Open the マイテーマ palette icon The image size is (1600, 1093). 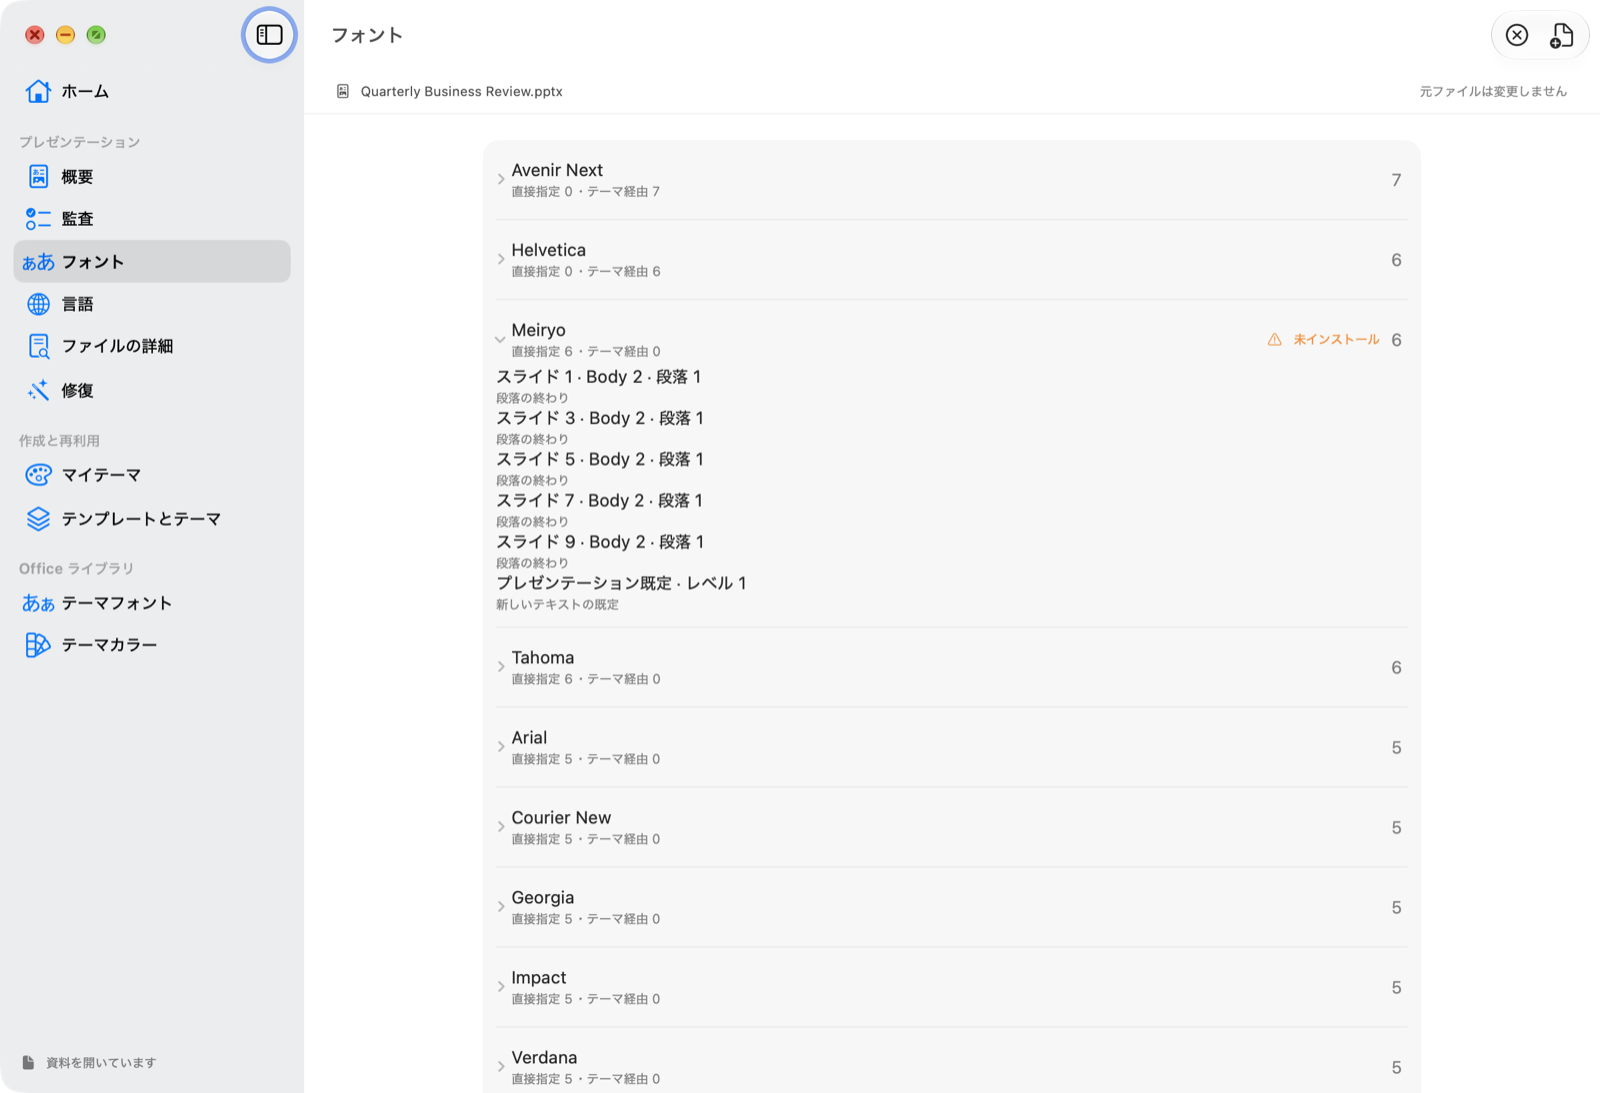tap(38, 475)
